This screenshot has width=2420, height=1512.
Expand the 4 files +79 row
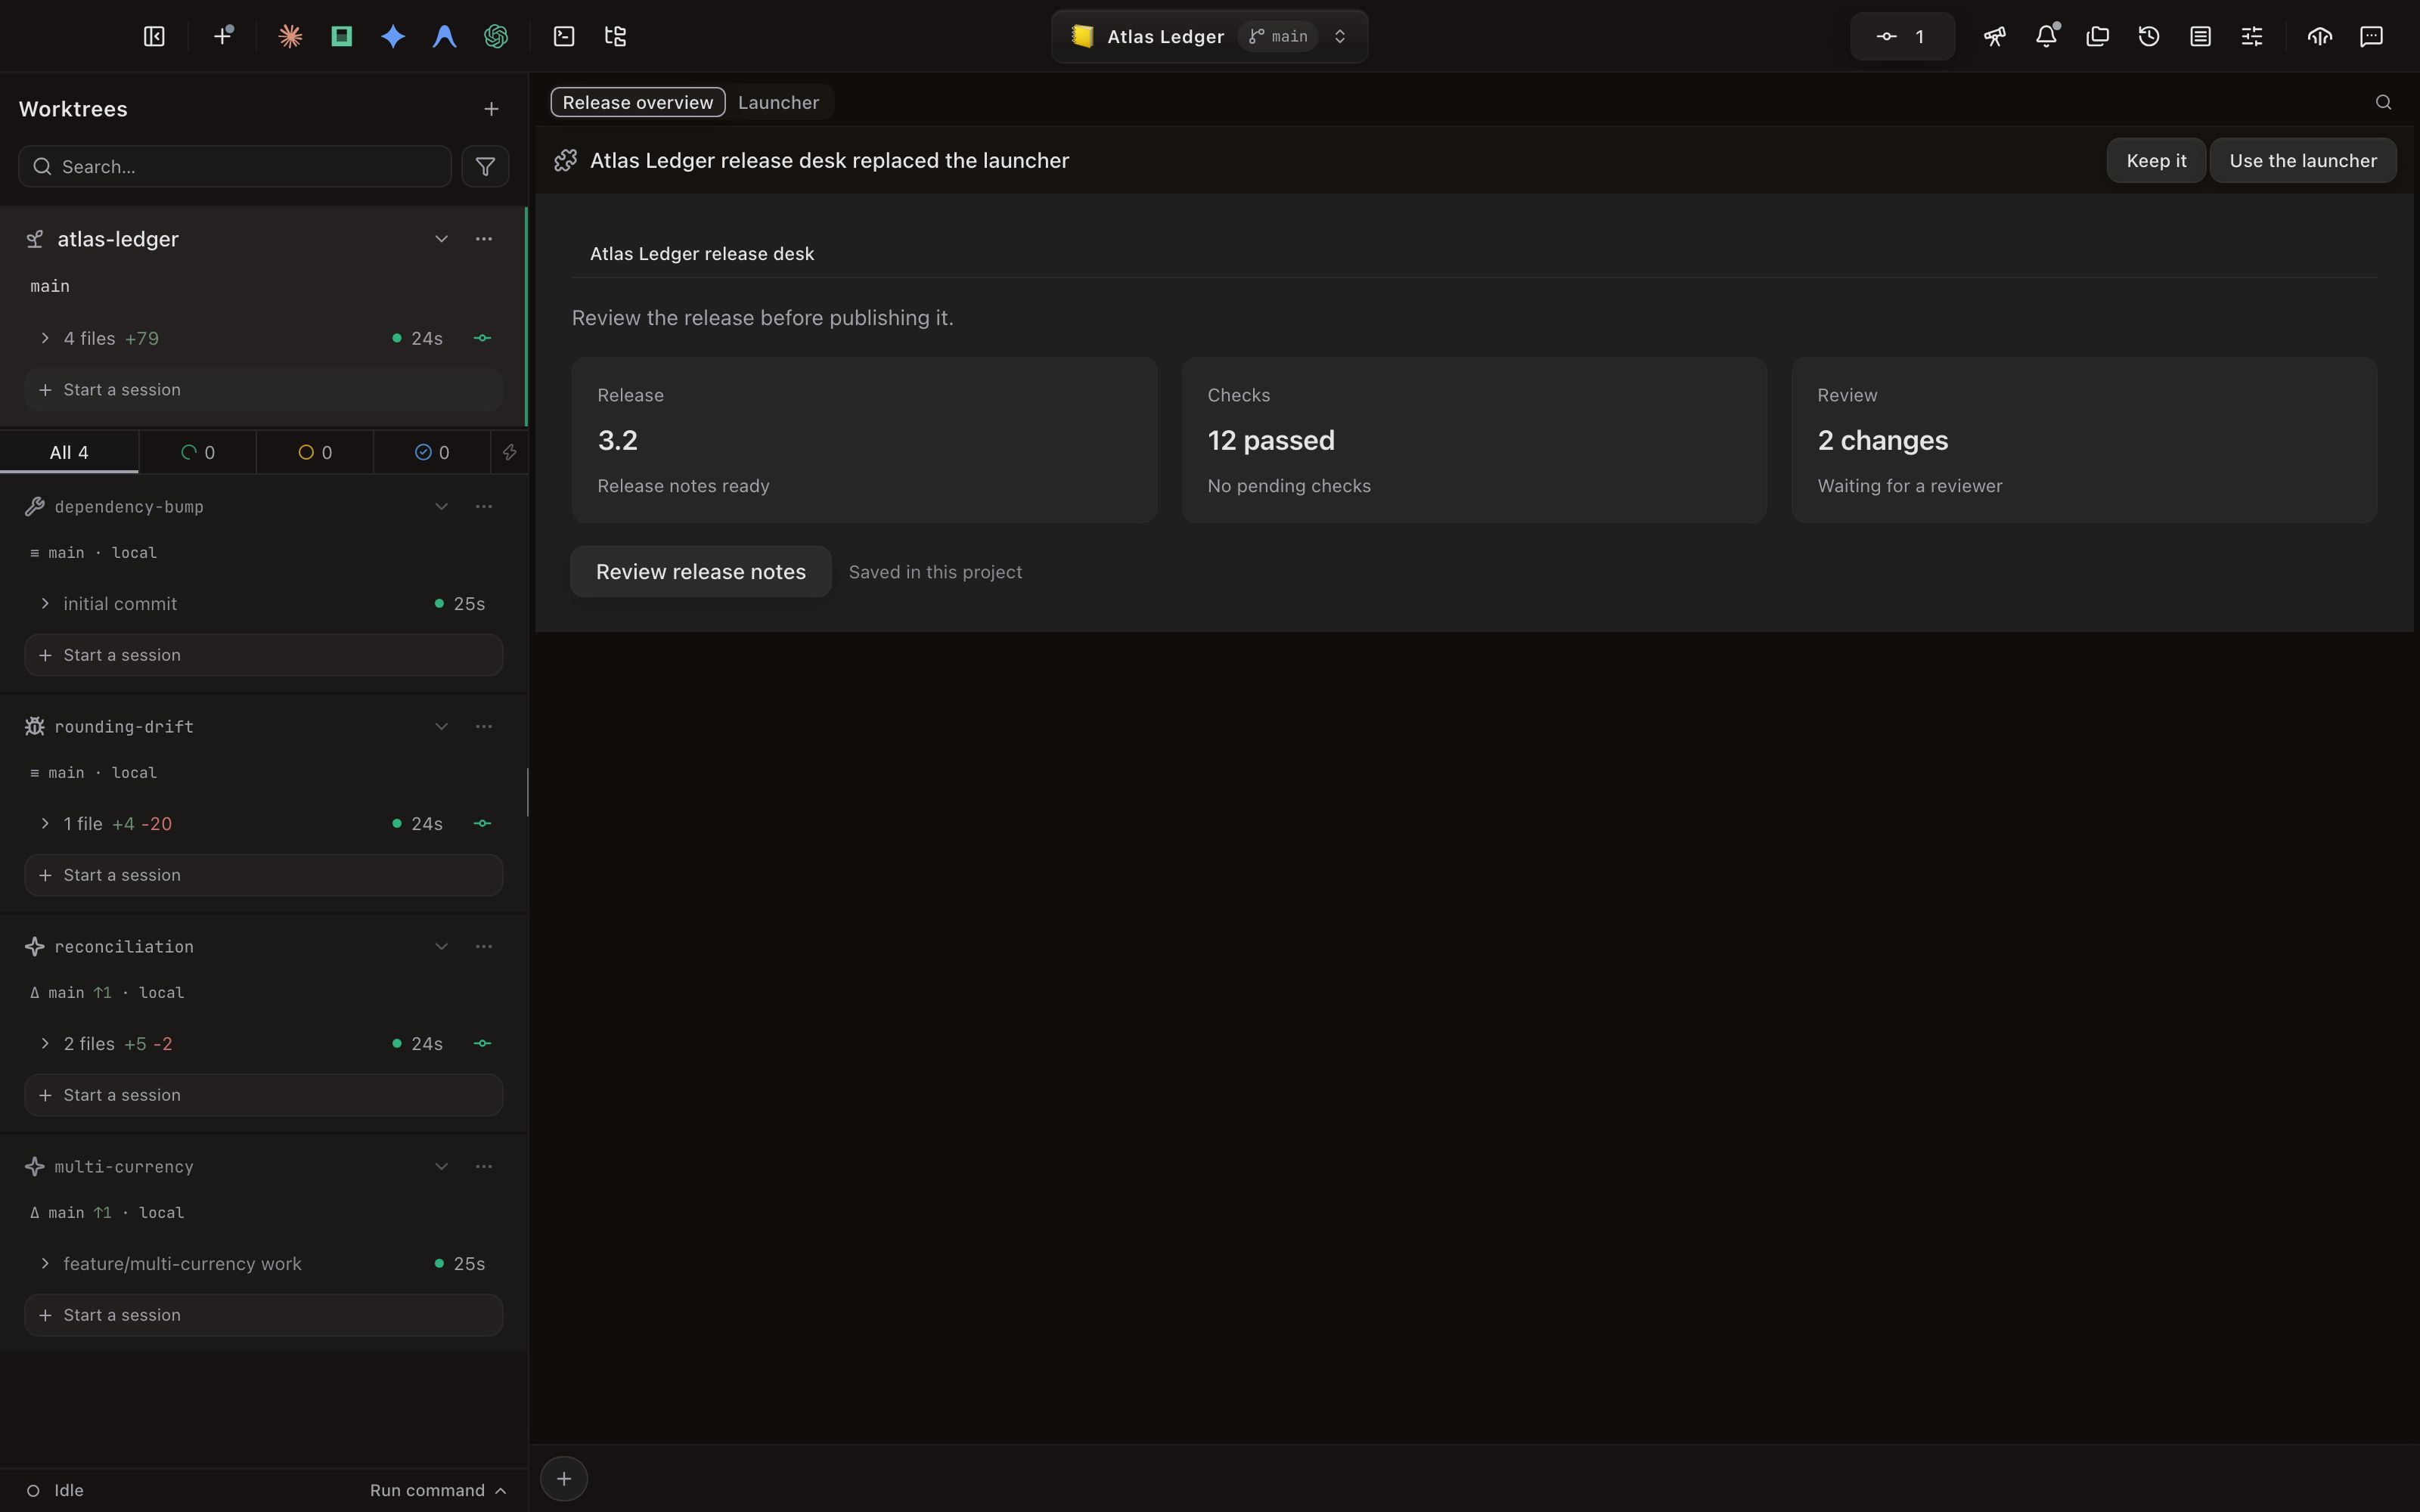point(45,339)
